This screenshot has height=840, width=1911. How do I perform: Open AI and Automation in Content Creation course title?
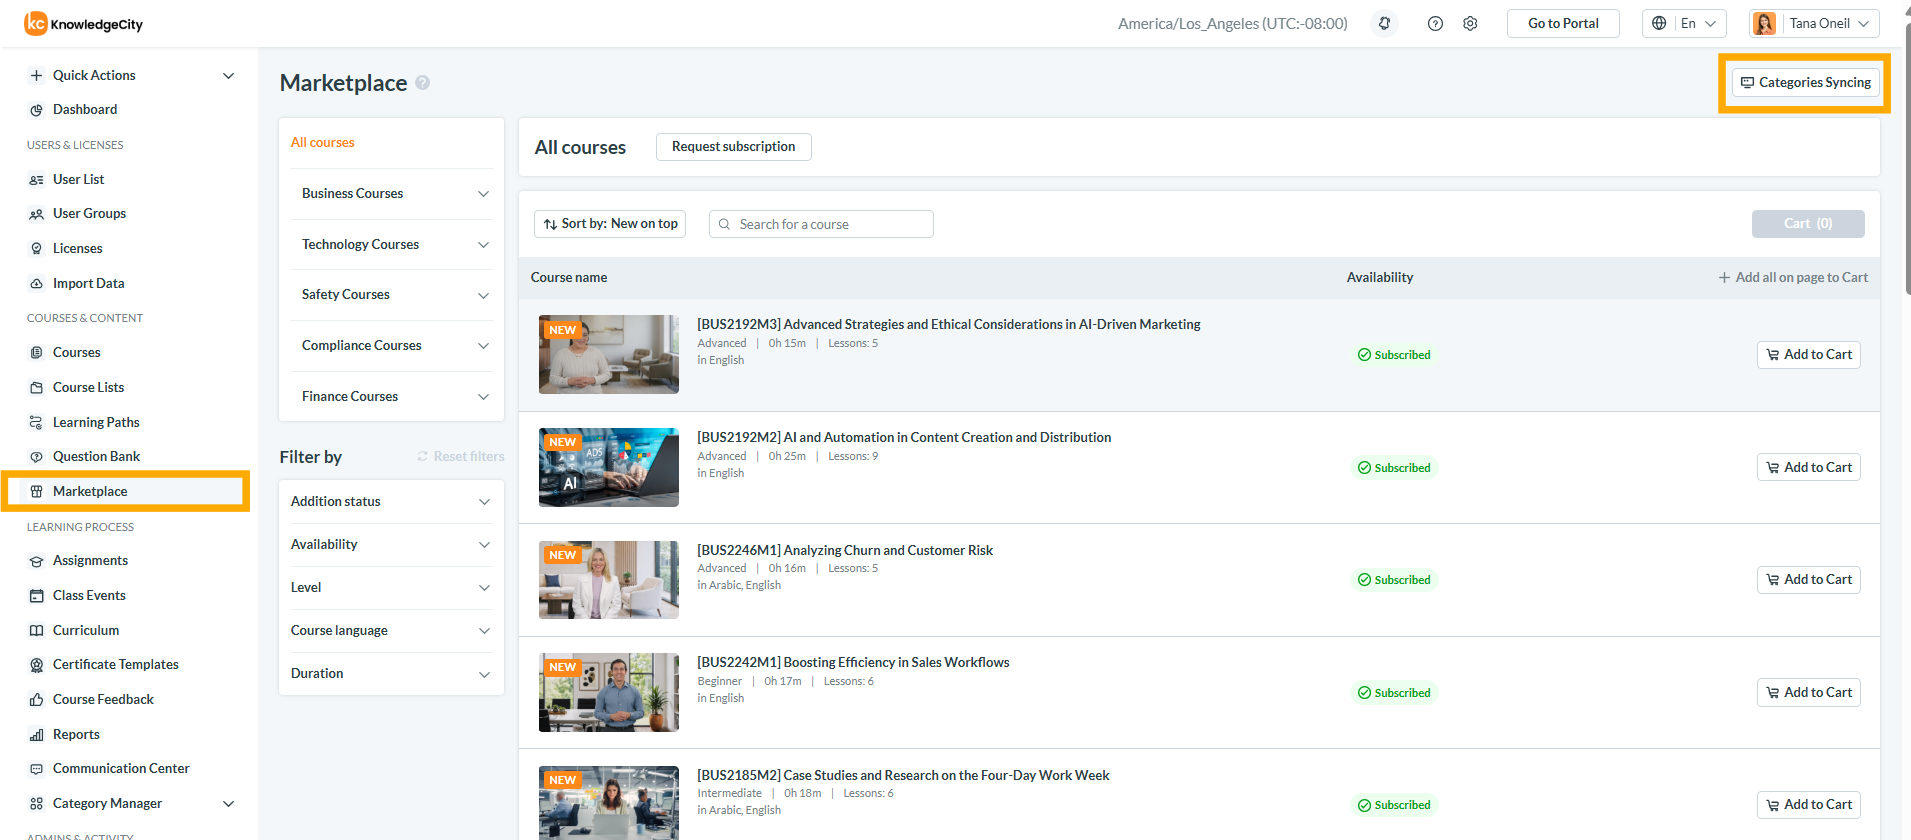[904, 438]
